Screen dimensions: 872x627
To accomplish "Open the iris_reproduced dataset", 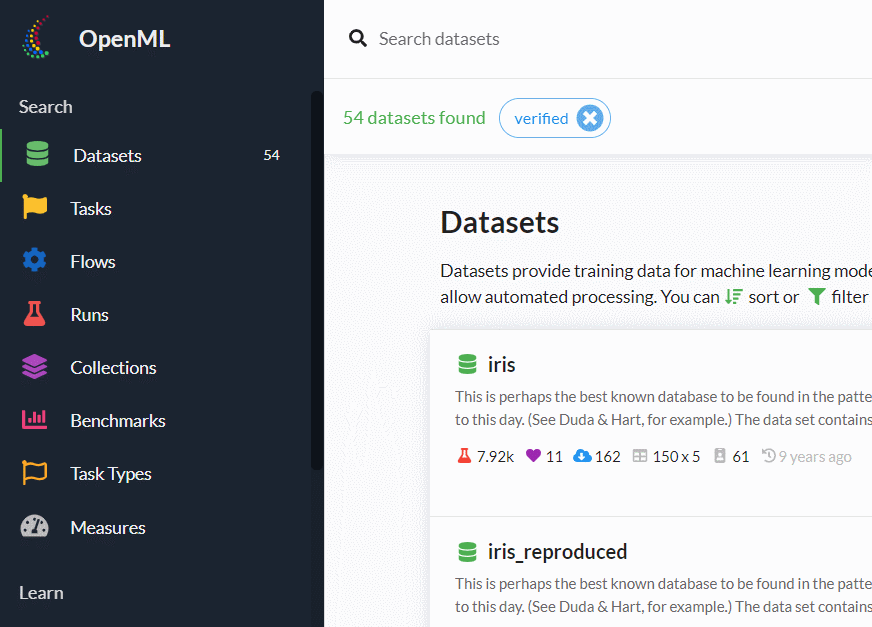I will (556, 552).
